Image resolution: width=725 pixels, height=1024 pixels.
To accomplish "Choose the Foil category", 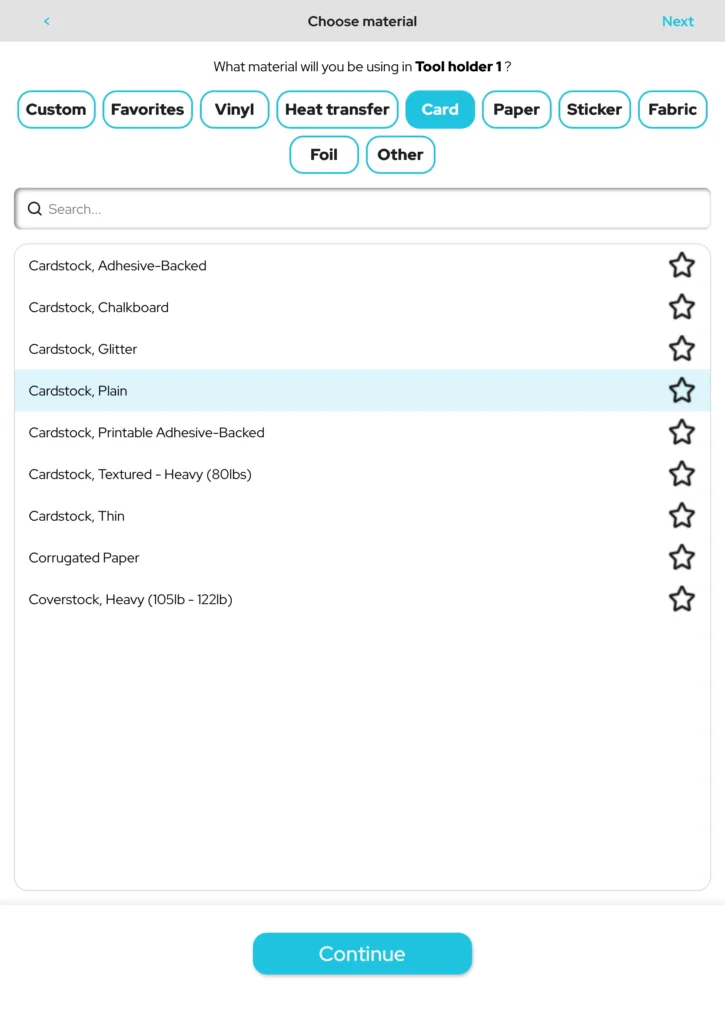I will (x=323, y=155).
